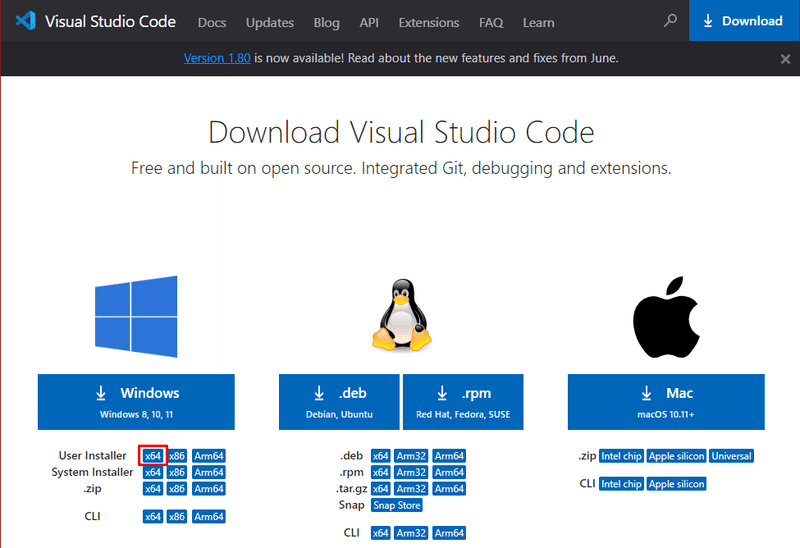The width and height of the screenshot is (800, 548).
Task: Download Windows System Installer x86
Action: click(177, 472)
